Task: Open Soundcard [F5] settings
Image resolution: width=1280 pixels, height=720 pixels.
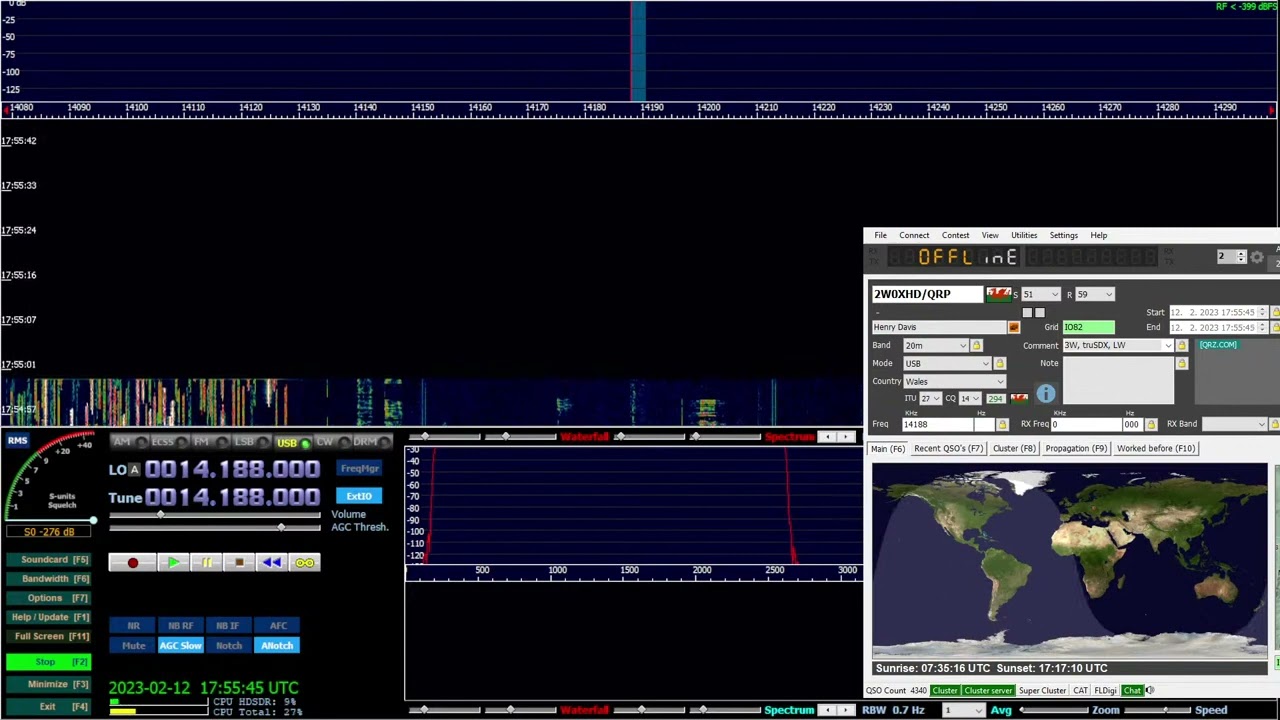Action: [x=48, y=560]
